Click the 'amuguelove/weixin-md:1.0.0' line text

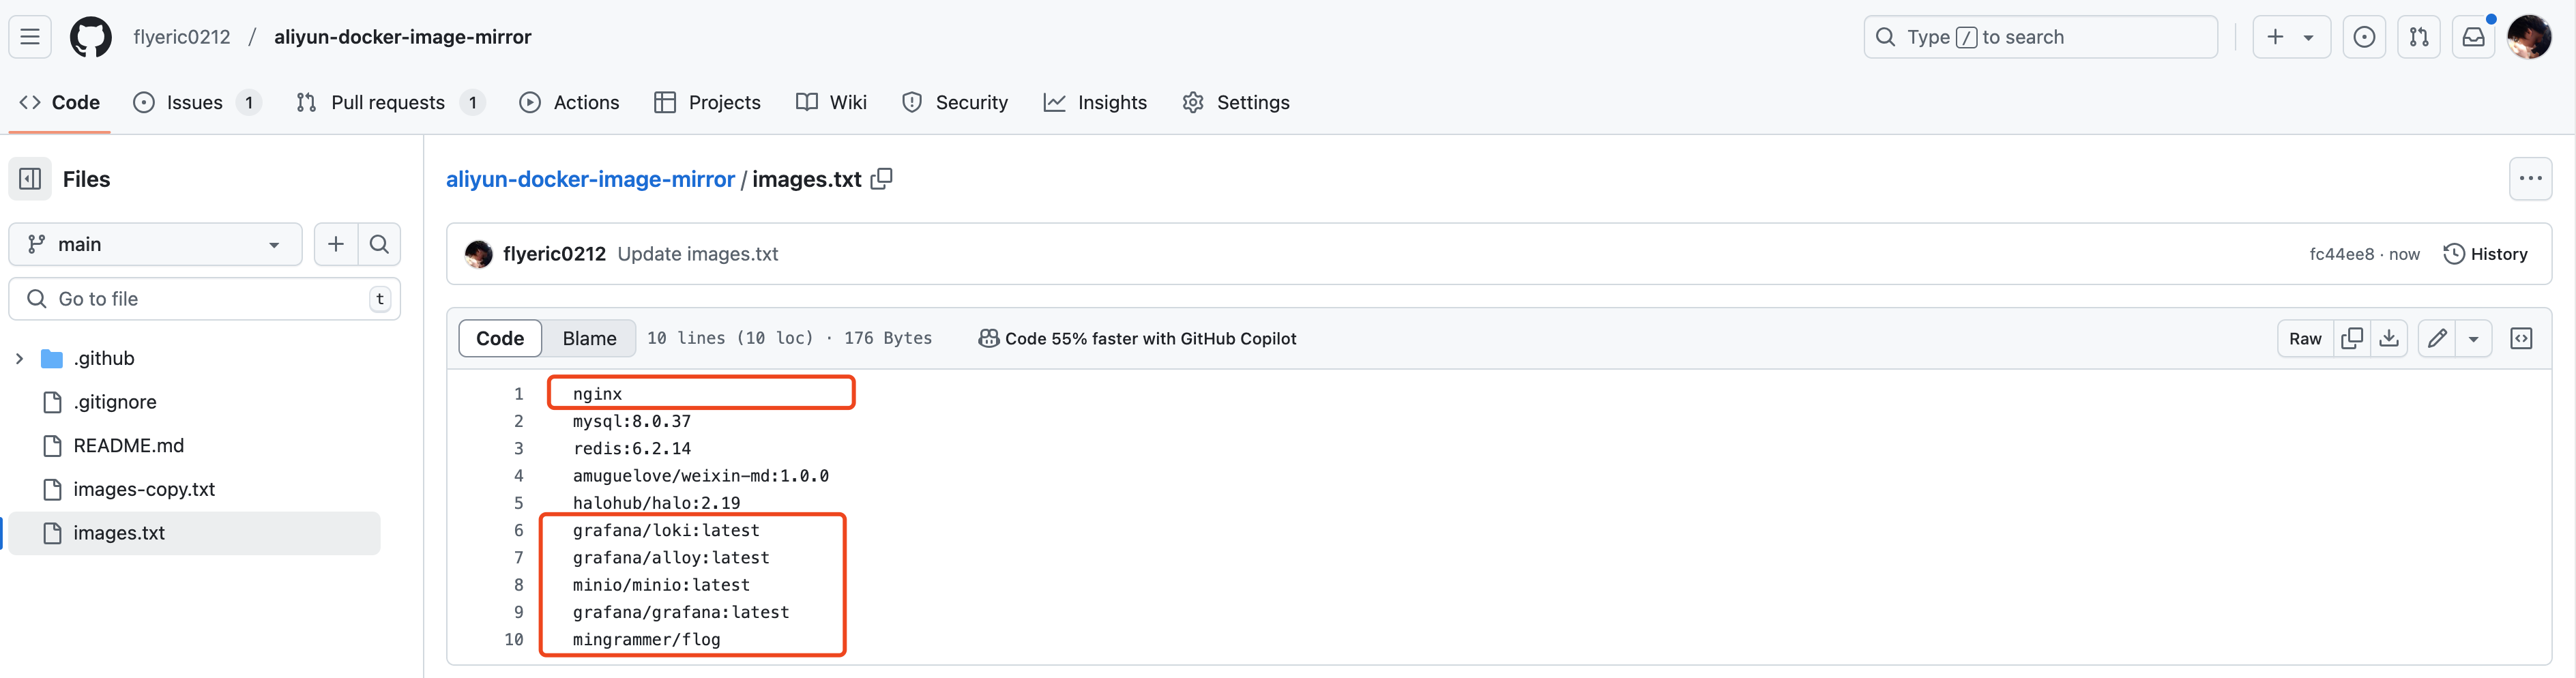pyautogui.click(x=701, y=476)
